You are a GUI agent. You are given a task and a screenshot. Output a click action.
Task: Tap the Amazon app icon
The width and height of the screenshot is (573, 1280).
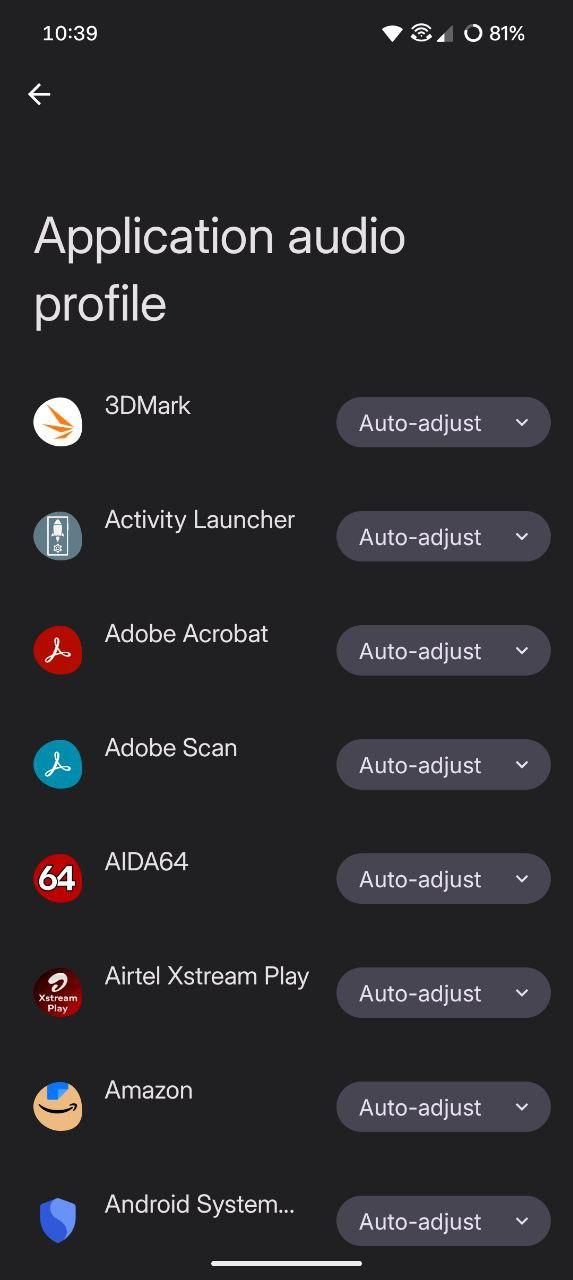point(58,1106)
